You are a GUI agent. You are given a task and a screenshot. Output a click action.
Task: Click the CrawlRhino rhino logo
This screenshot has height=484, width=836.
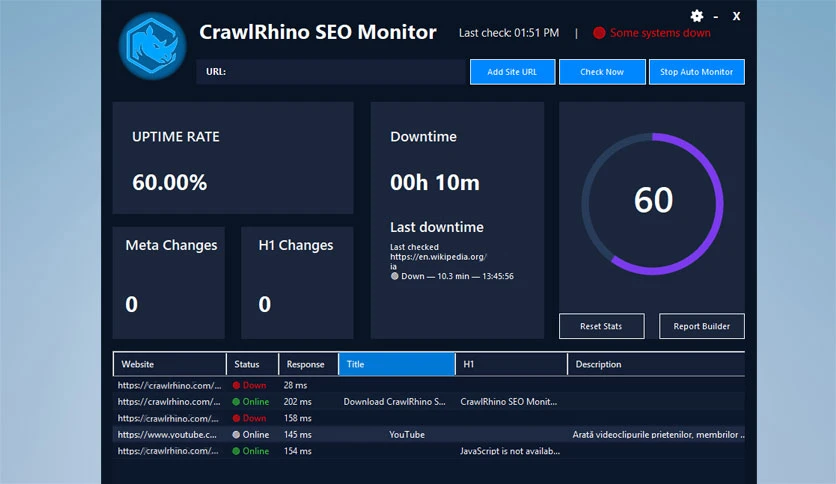point(152,46)
